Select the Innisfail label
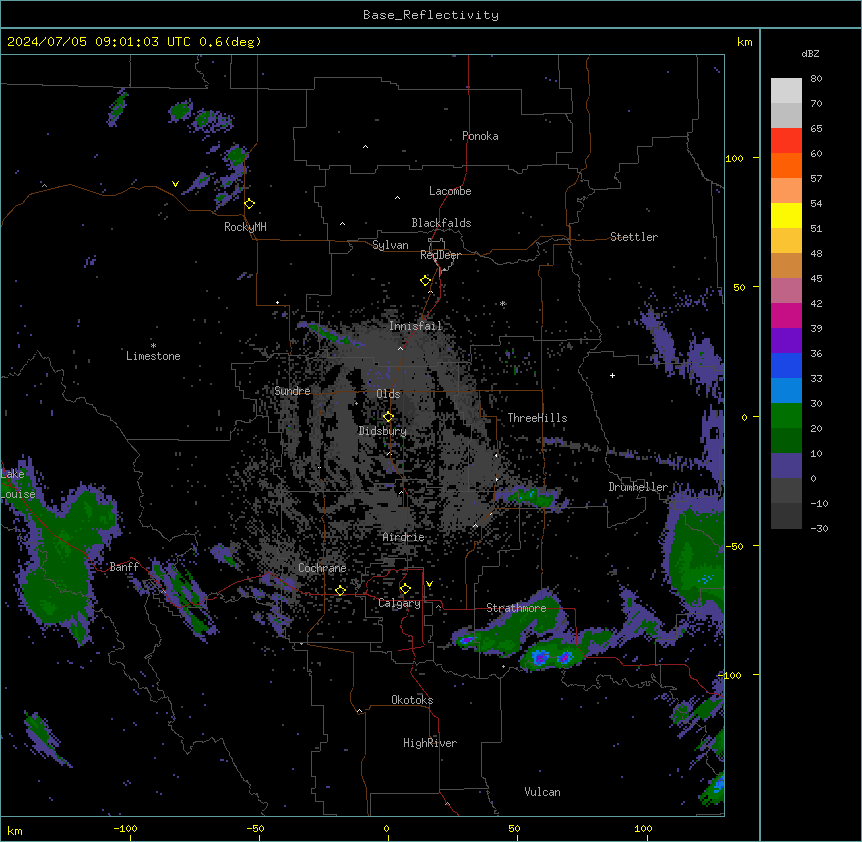The image size is (862, 842). [x=416, y=326]
